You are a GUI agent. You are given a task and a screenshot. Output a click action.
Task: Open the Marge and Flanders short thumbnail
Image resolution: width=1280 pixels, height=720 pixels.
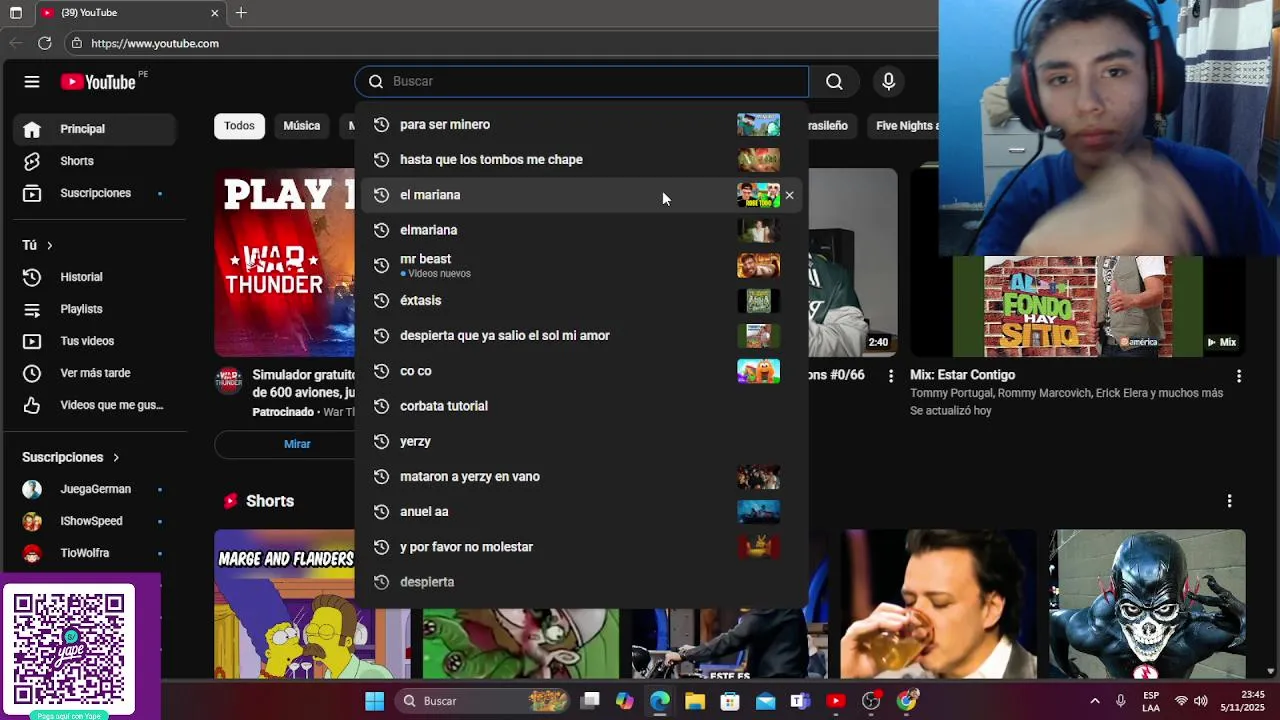click(285, 604)
